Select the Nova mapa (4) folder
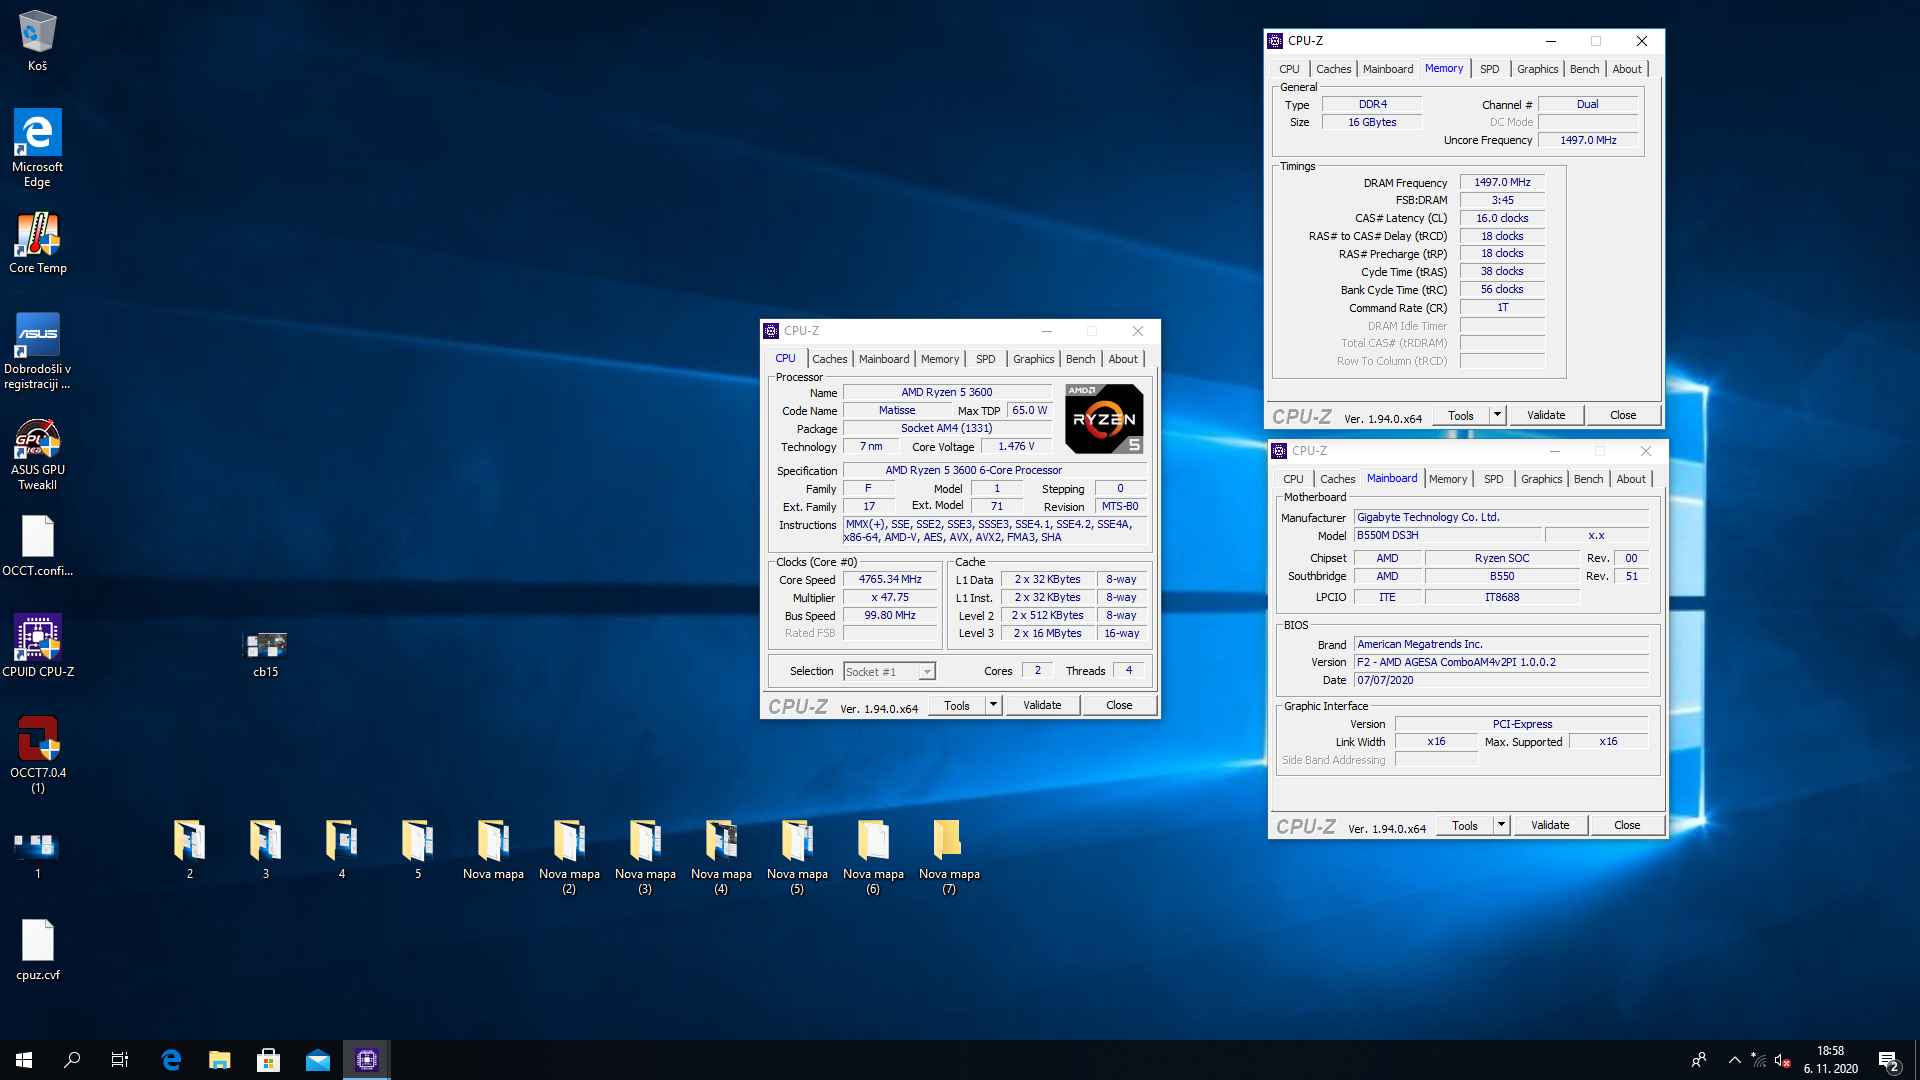The height and width of the screenshot is (1080, 1920). click(x=721, y=856)
